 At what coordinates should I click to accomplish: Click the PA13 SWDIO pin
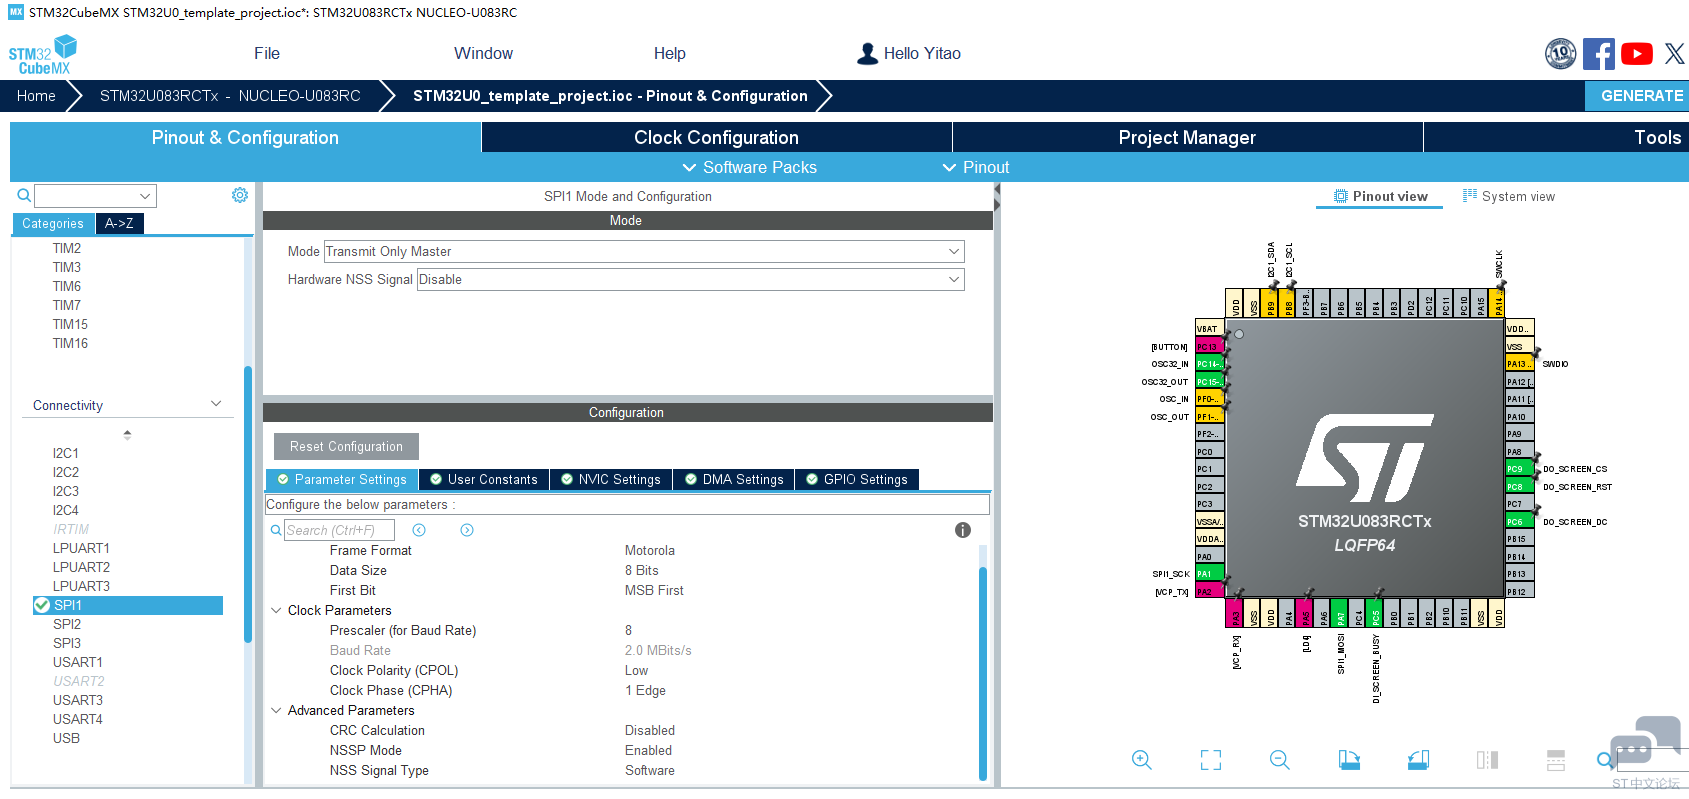point(1520,364)
